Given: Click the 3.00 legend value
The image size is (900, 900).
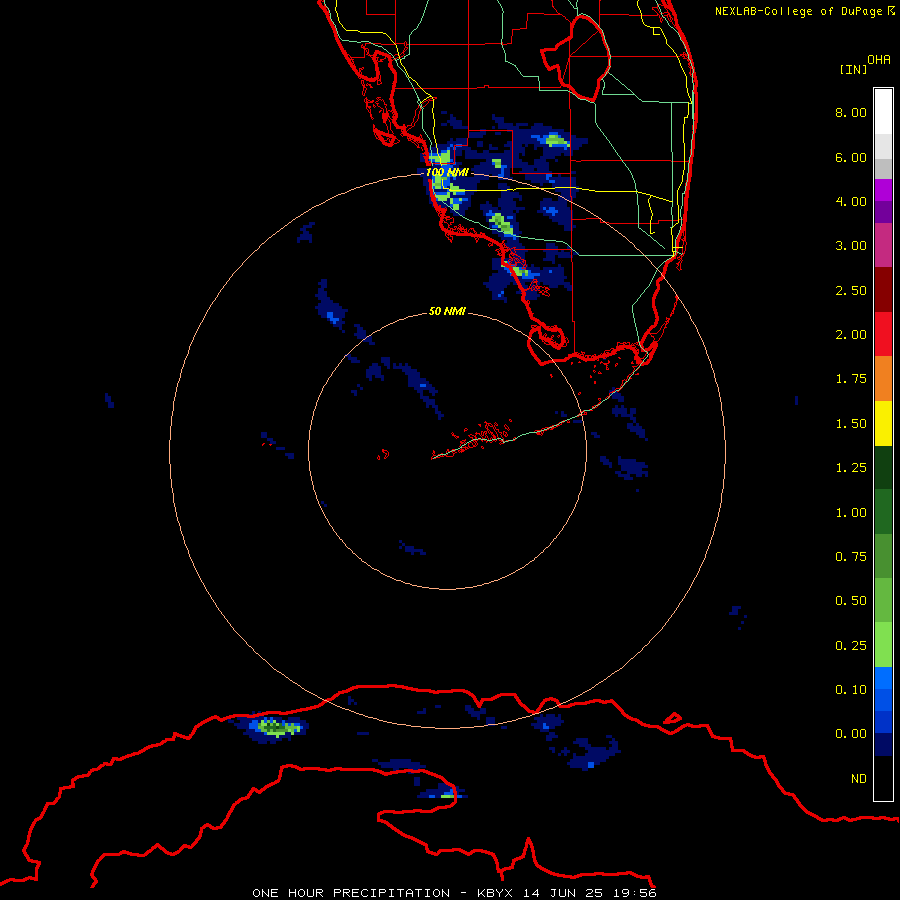Looking at the screenshot, I should point(851,246).
